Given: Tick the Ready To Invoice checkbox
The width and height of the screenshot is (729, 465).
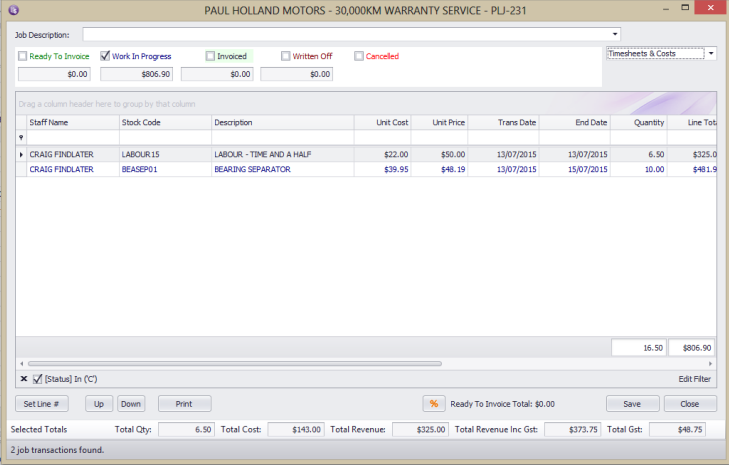Looking at the screenshot, I should point(22,56).
